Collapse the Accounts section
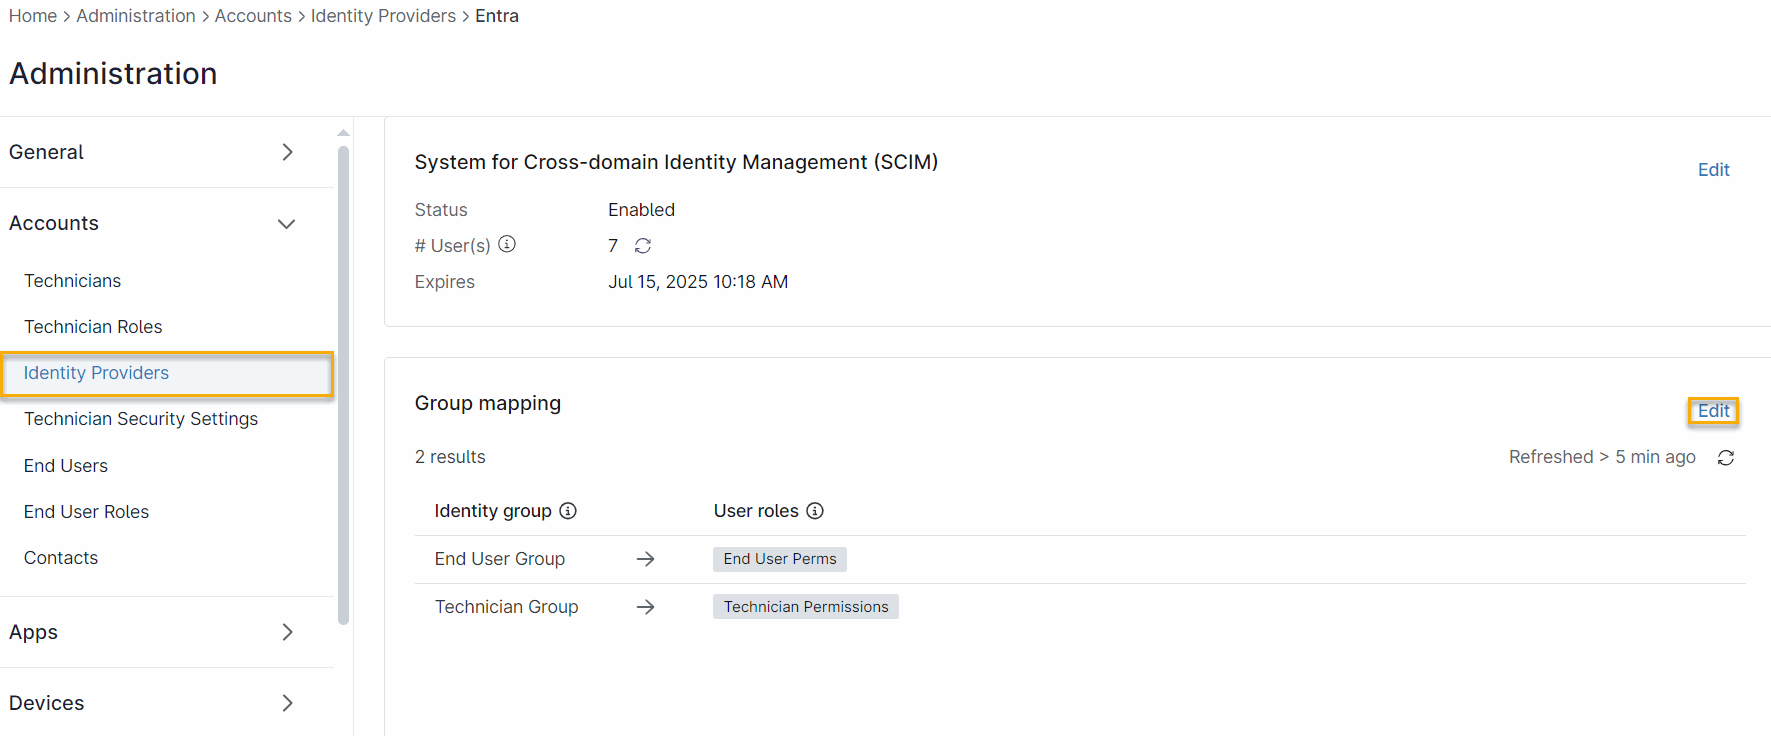This screenshot has width=1771, height=736. [287, 224]
